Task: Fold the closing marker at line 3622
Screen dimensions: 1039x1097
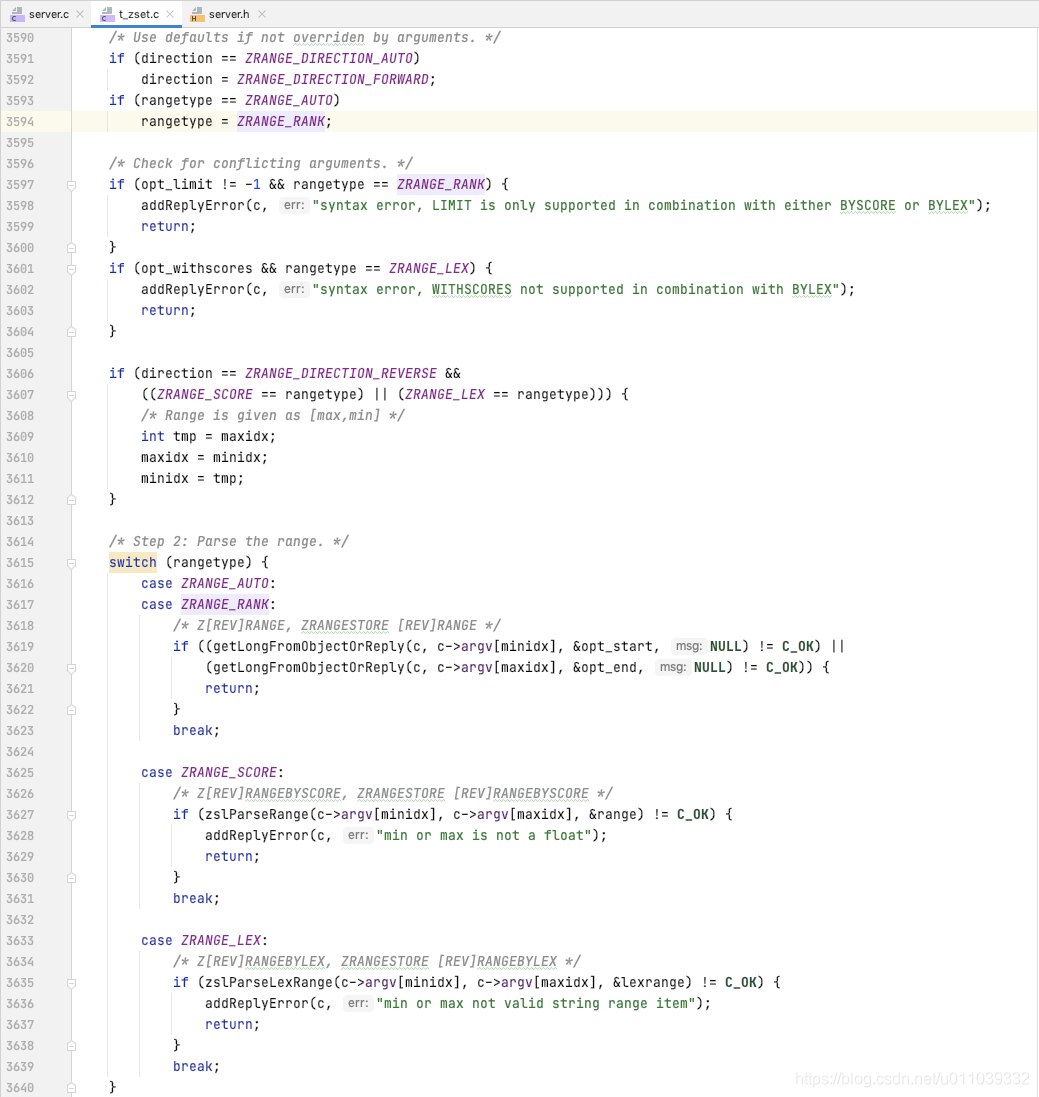Action: coord(71,710)
